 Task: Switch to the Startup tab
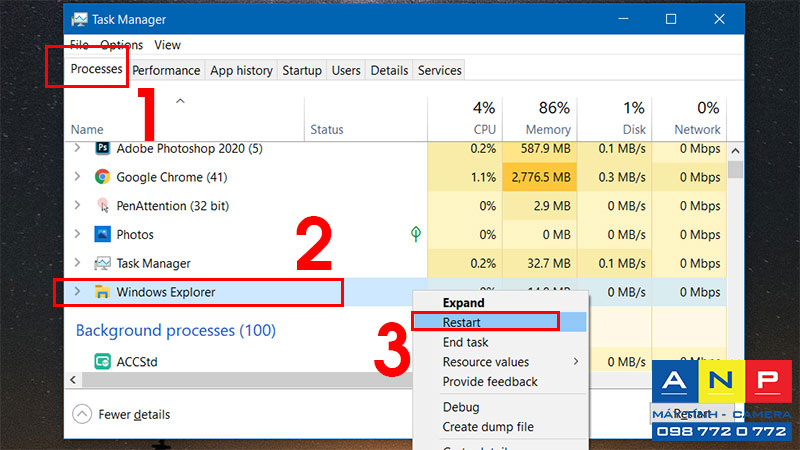302,70
